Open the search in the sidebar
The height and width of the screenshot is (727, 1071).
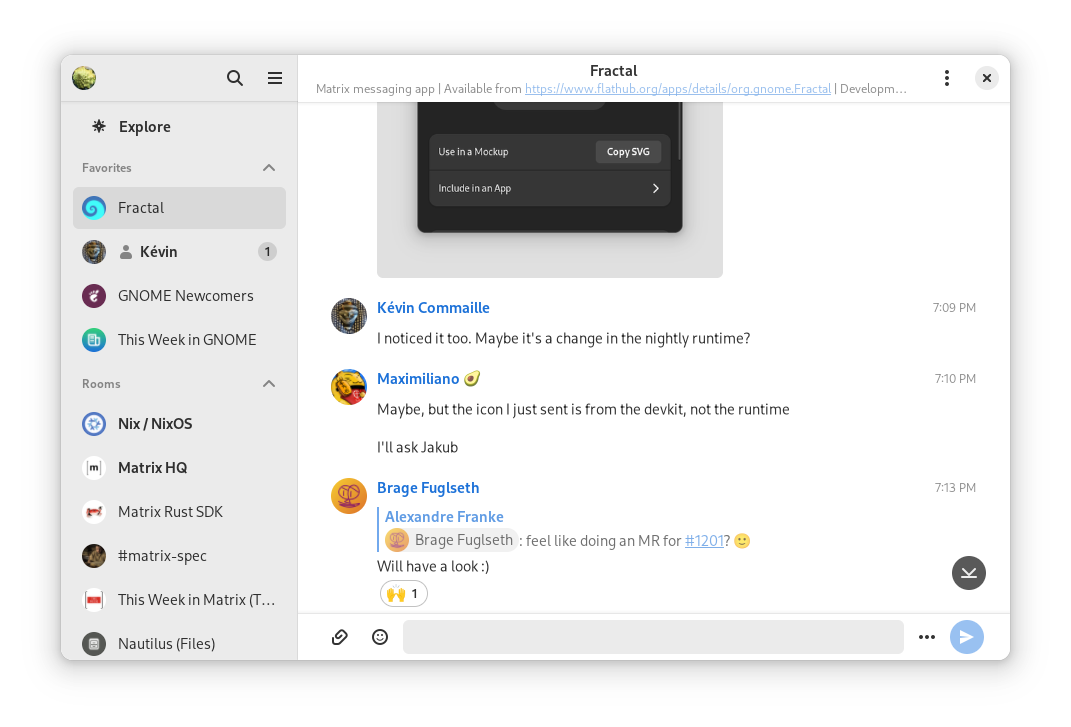235,78
